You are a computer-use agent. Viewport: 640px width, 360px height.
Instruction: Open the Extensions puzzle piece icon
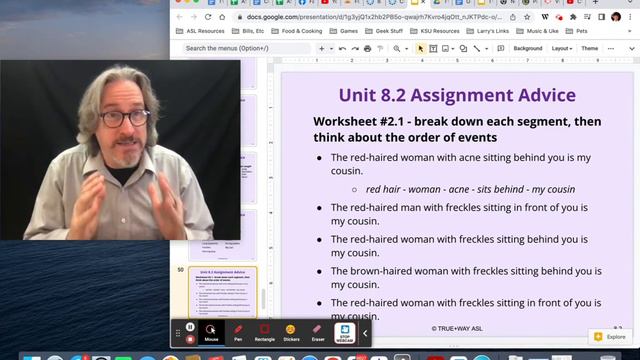(x=573, y=17)
